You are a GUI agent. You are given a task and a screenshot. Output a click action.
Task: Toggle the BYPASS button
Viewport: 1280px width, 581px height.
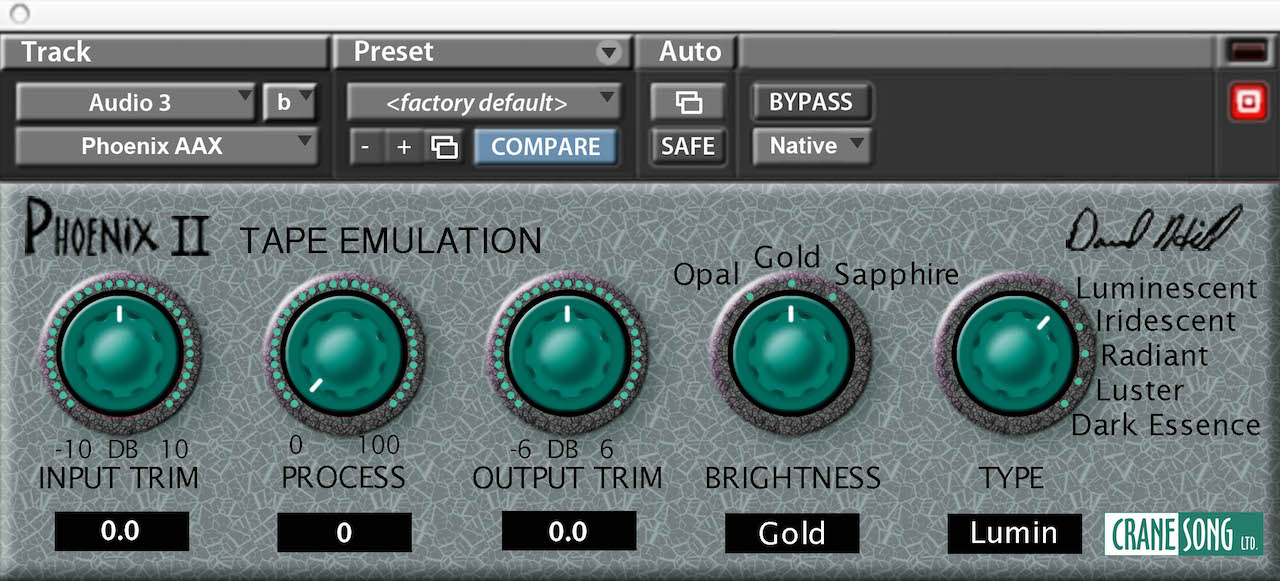810,102
